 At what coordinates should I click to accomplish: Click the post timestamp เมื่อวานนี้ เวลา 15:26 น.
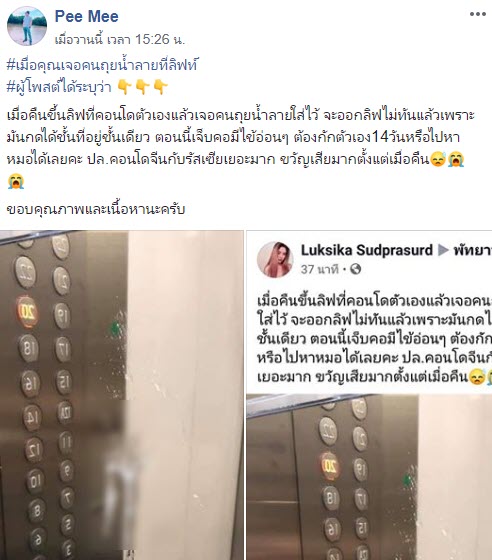[x=120, y=39]
